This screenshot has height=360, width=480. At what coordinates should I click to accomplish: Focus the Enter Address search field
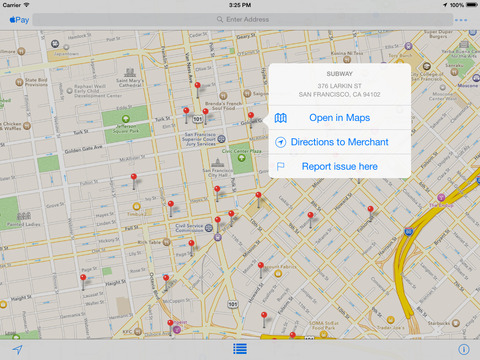pos(243,19)
